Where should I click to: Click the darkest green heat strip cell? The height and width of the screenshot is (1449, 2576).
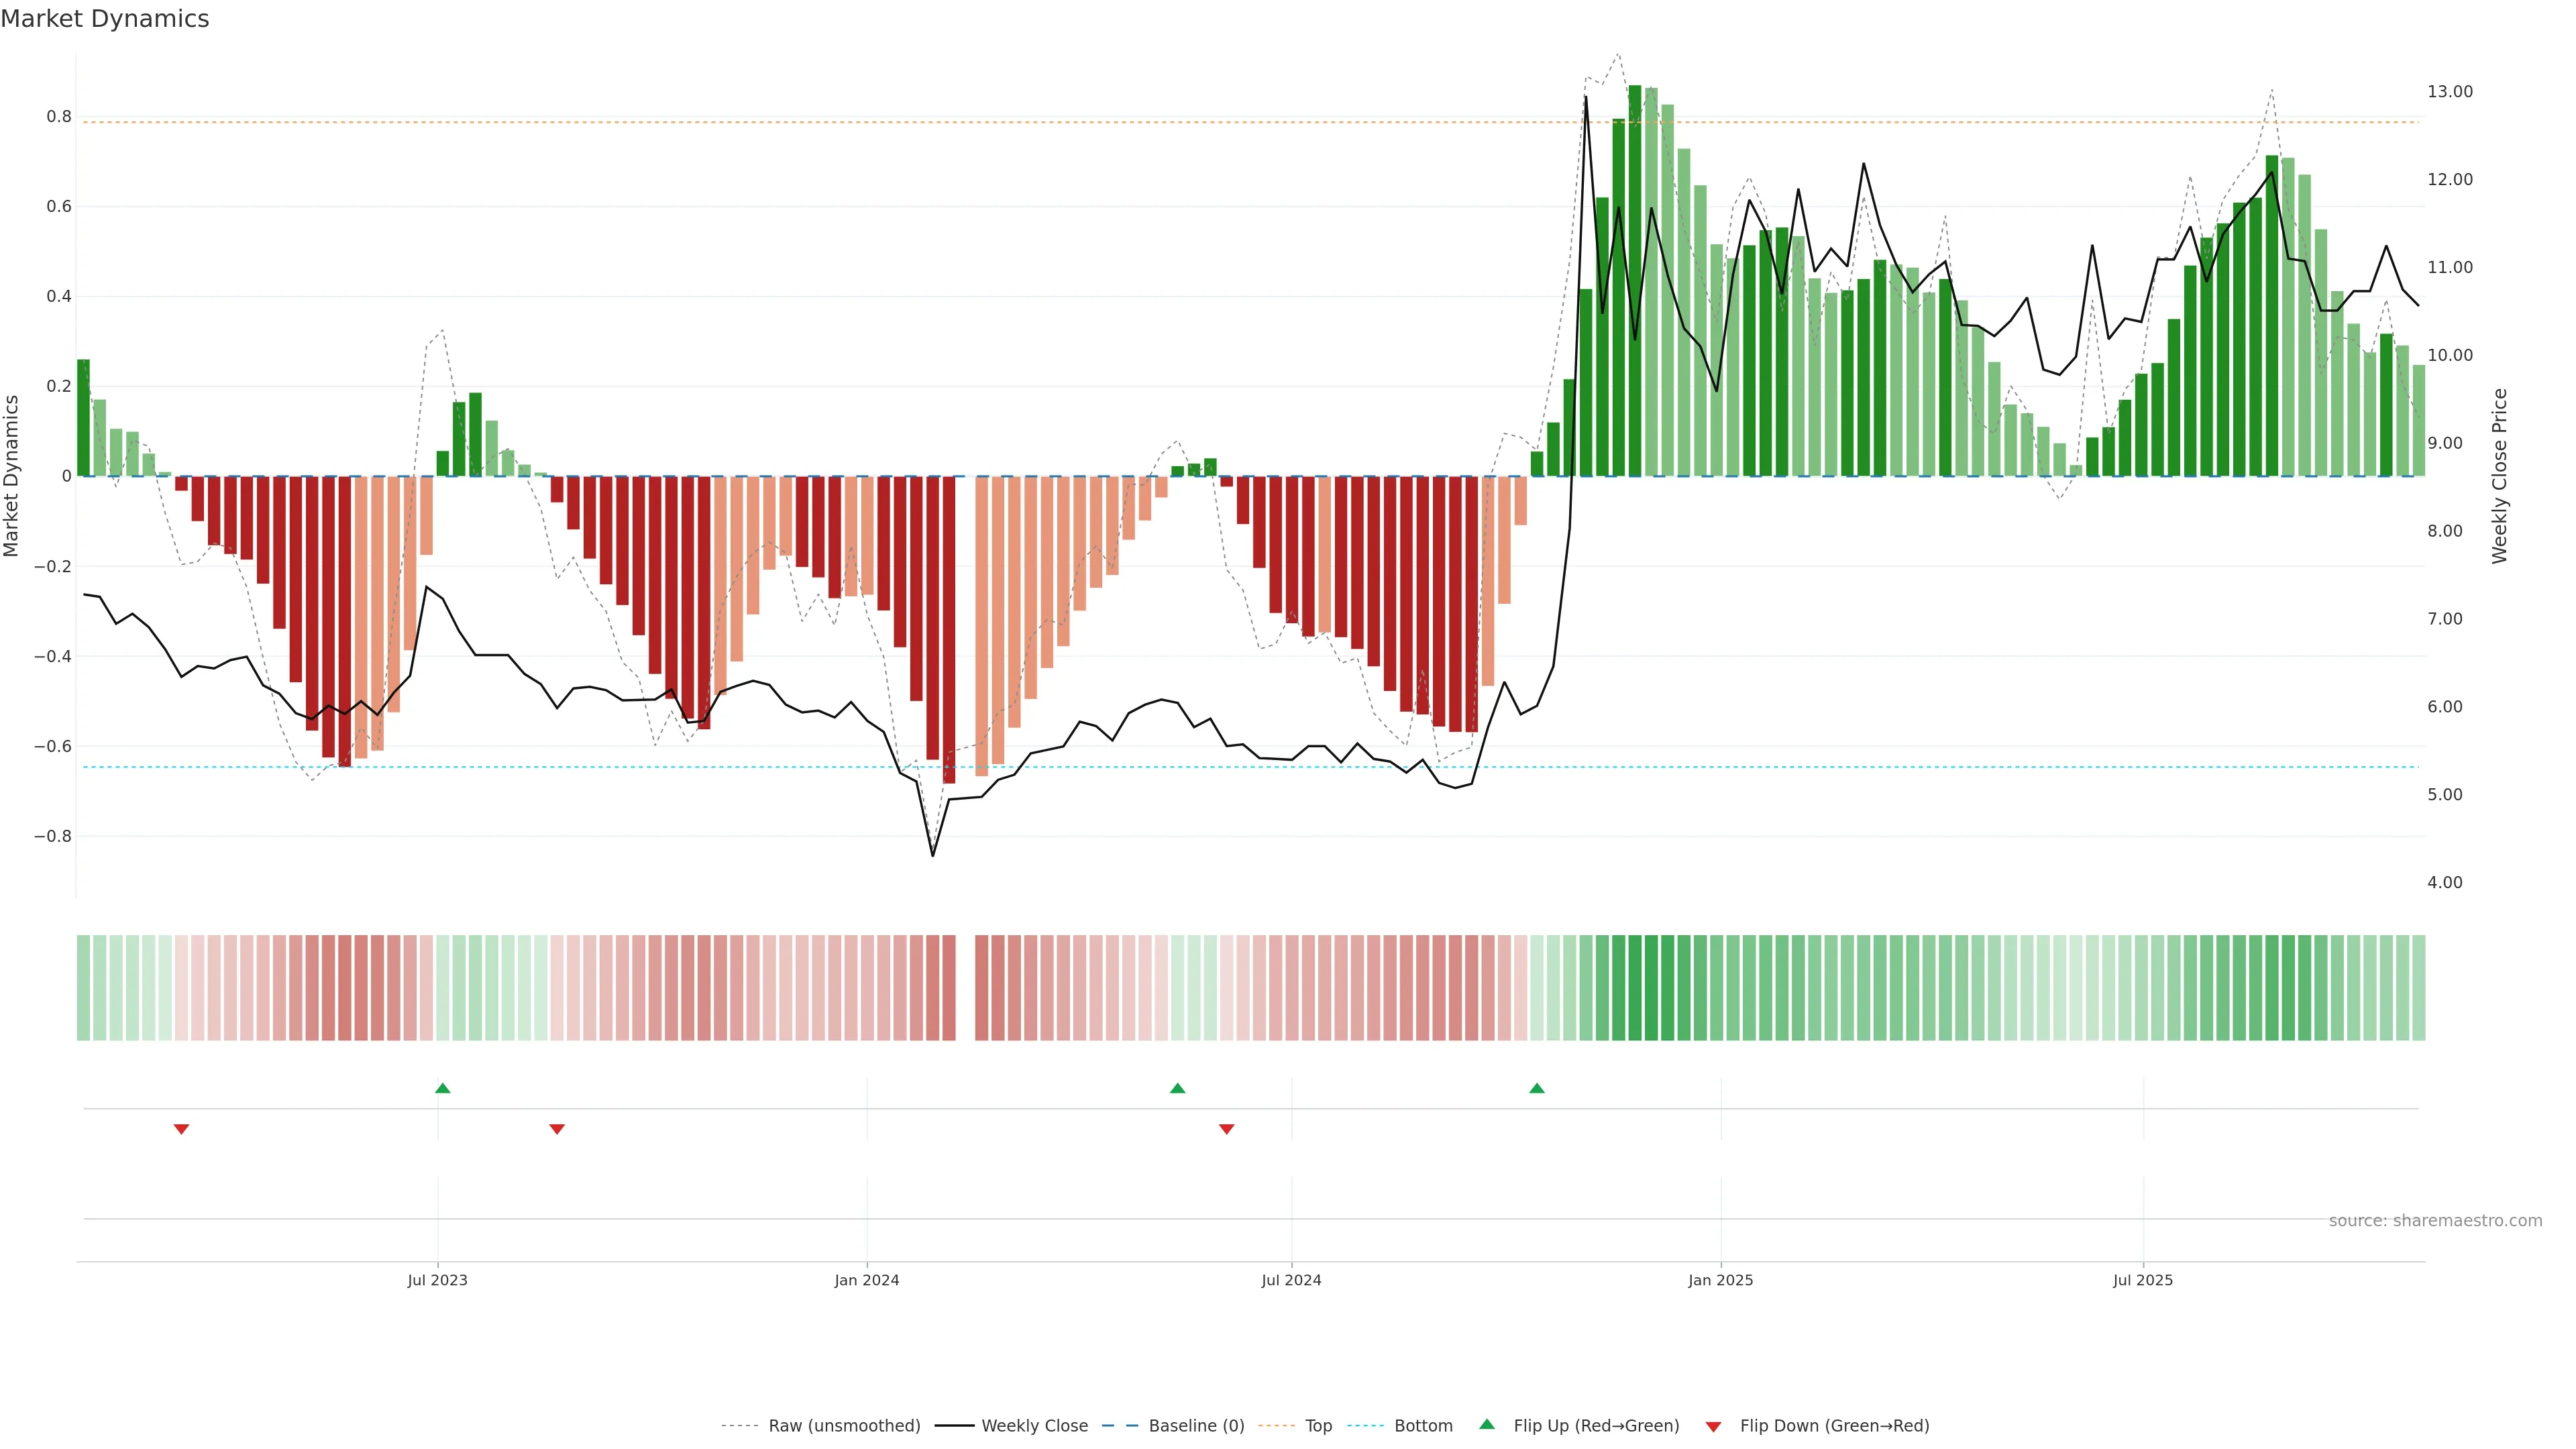point(1634,988)
